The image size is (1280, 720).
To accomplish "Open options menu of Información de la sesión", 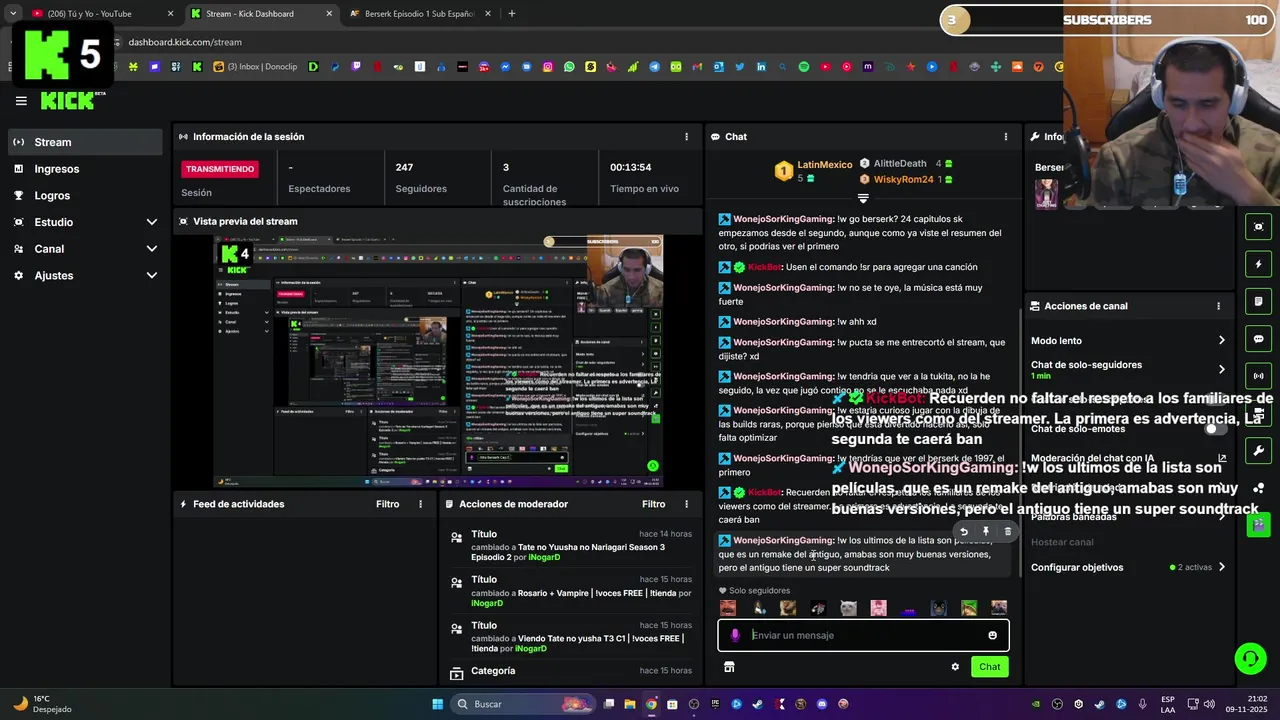I will [x=686, y=137].
